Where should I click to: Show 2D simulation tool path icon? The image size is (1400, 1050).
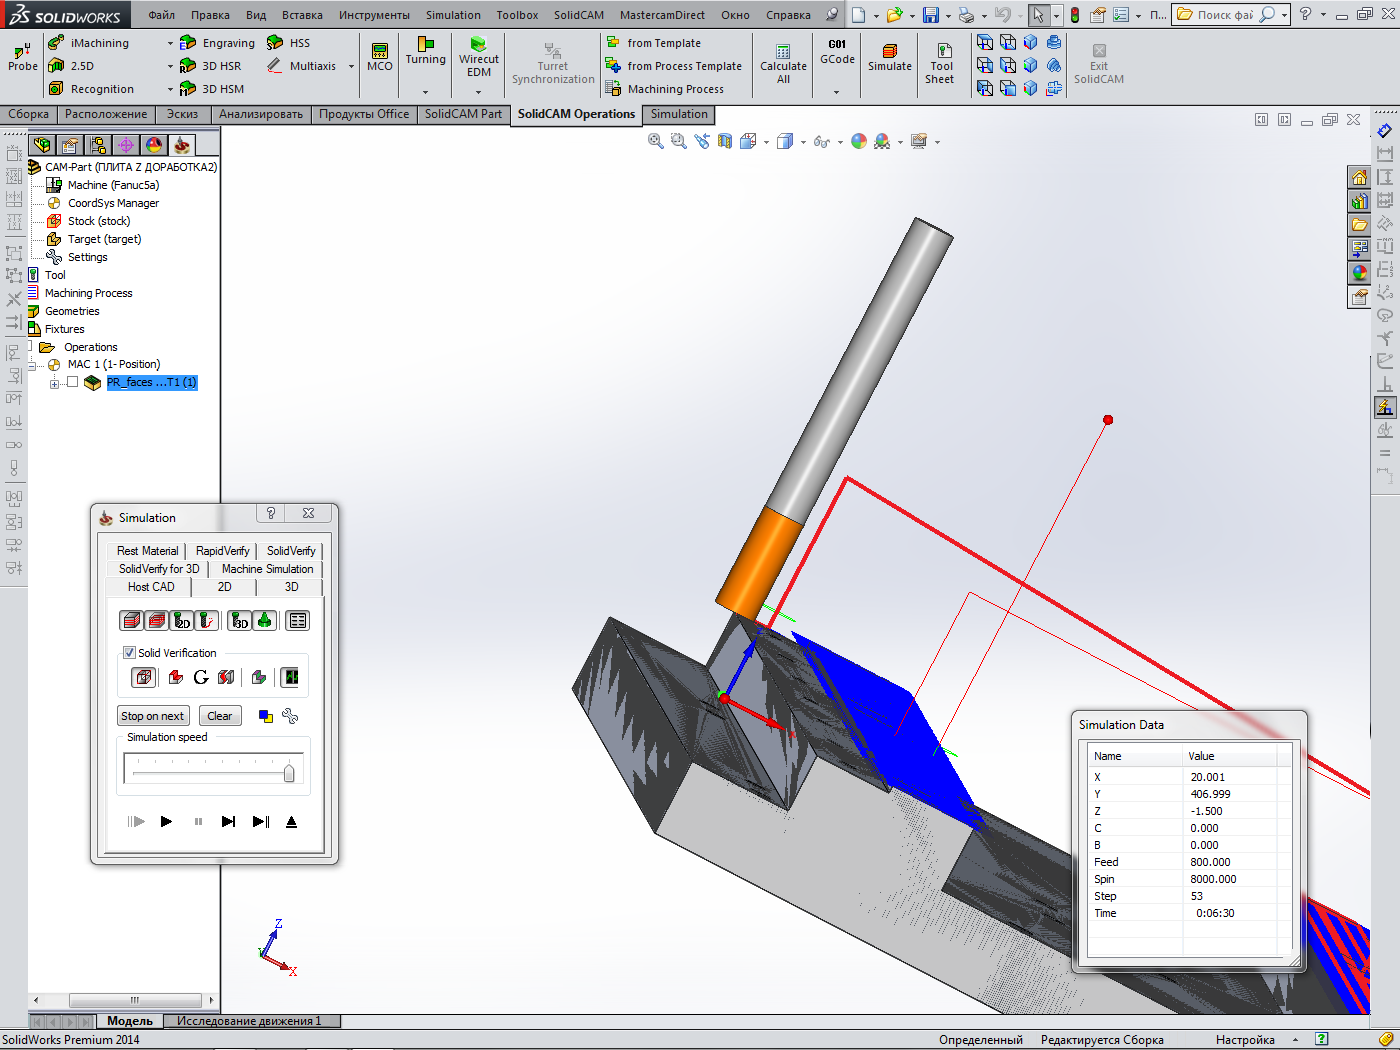coord(181,621)
